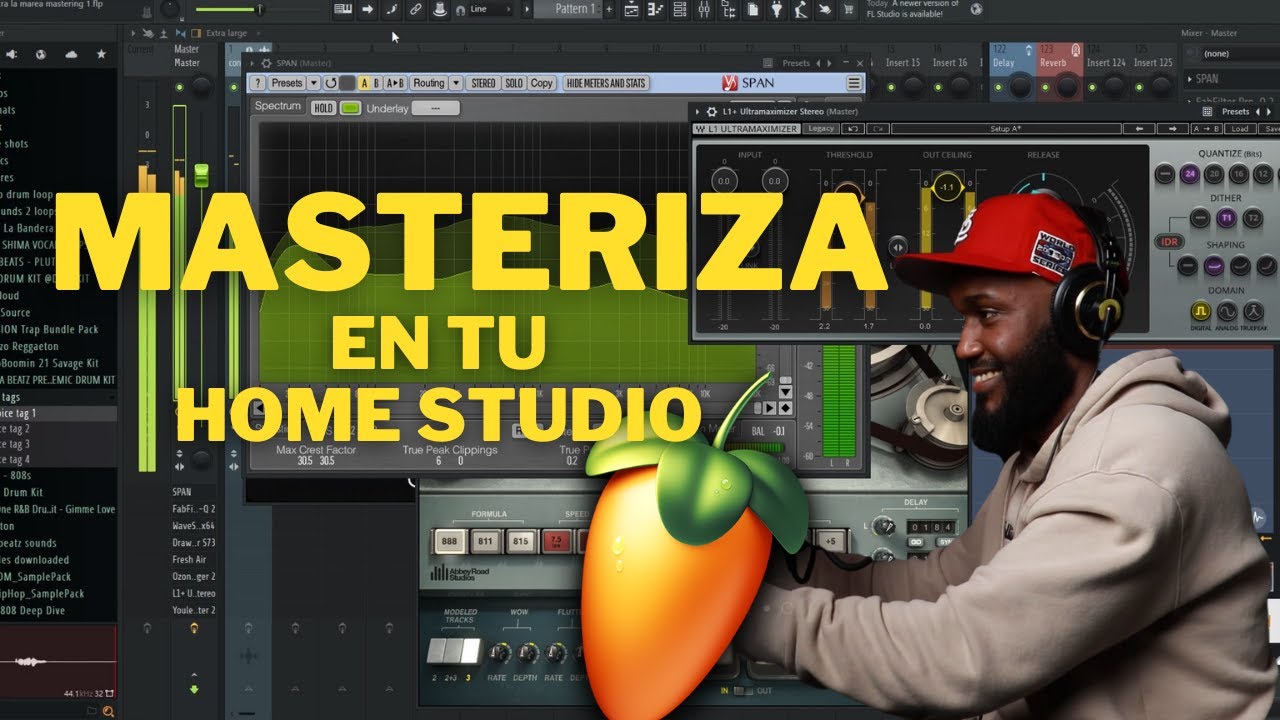1280x720 pixels.
Task: Select 24-bit quantize in L1
Action: [x=1189, y=173]
